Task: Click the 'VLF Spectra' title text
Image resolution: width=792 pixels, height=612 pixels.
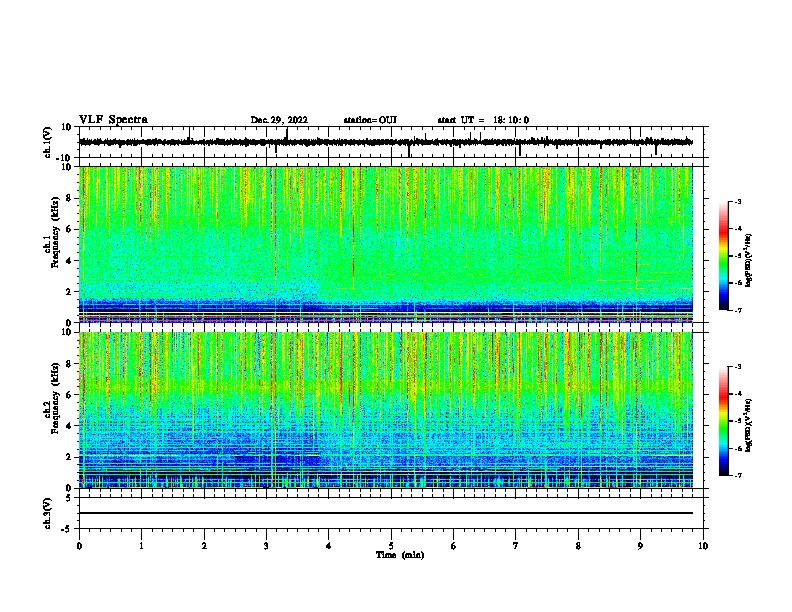Action: tap(113, 120)
